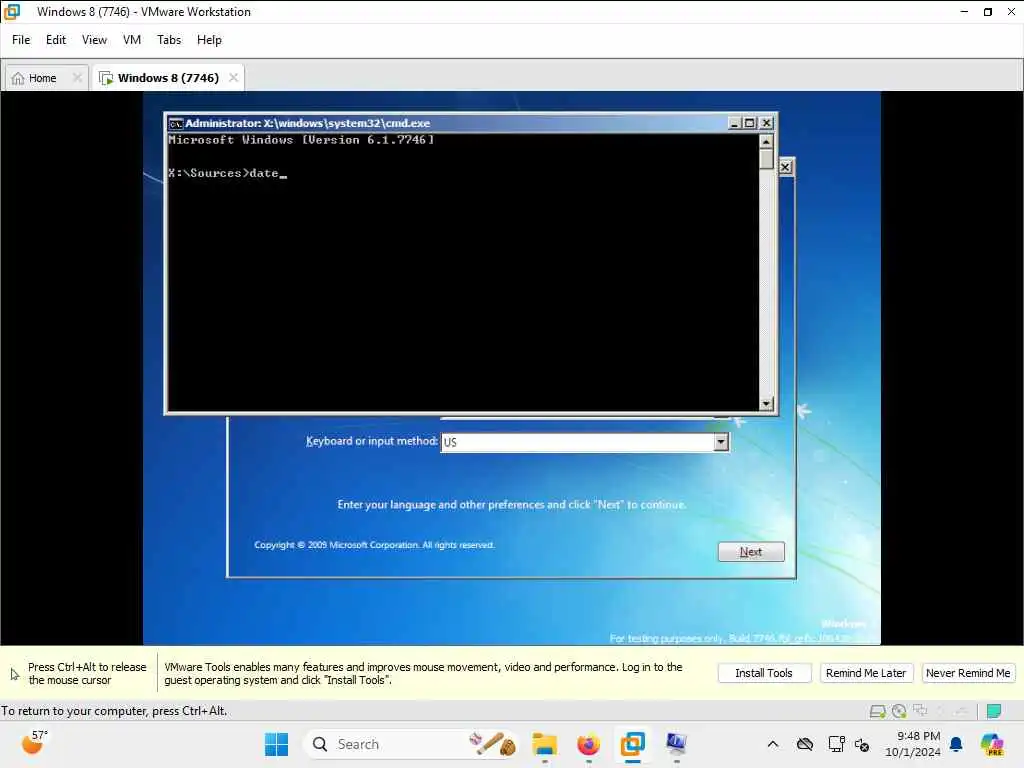Close the Windows 8 (7746) tab
Image resolution: width=1024 pixels, height=768 pixels.
[233, 78]
